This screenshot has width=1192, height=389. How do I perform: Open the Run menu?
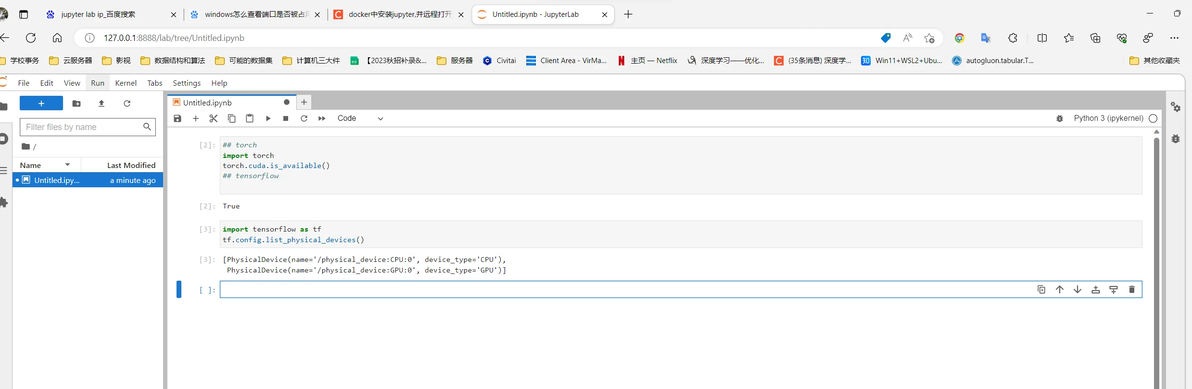coord(97,83)
